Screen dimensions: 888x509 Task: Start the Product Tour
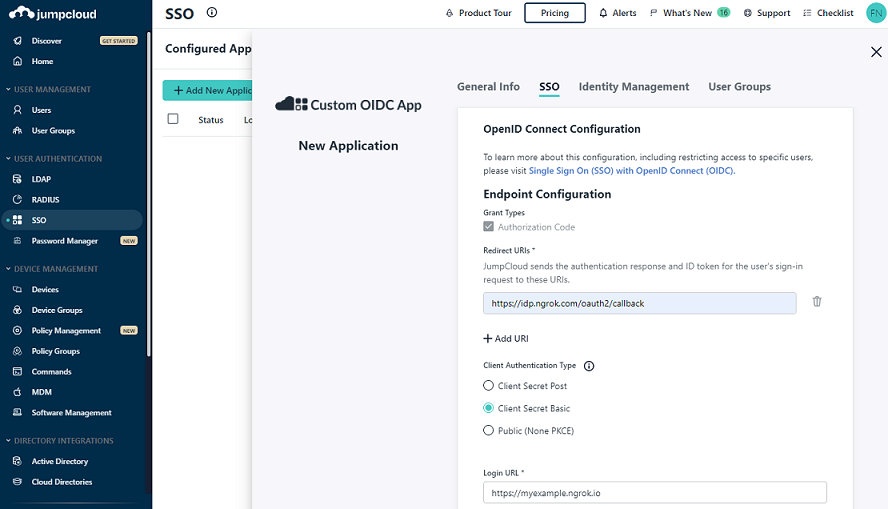click(x=479, y=13)
